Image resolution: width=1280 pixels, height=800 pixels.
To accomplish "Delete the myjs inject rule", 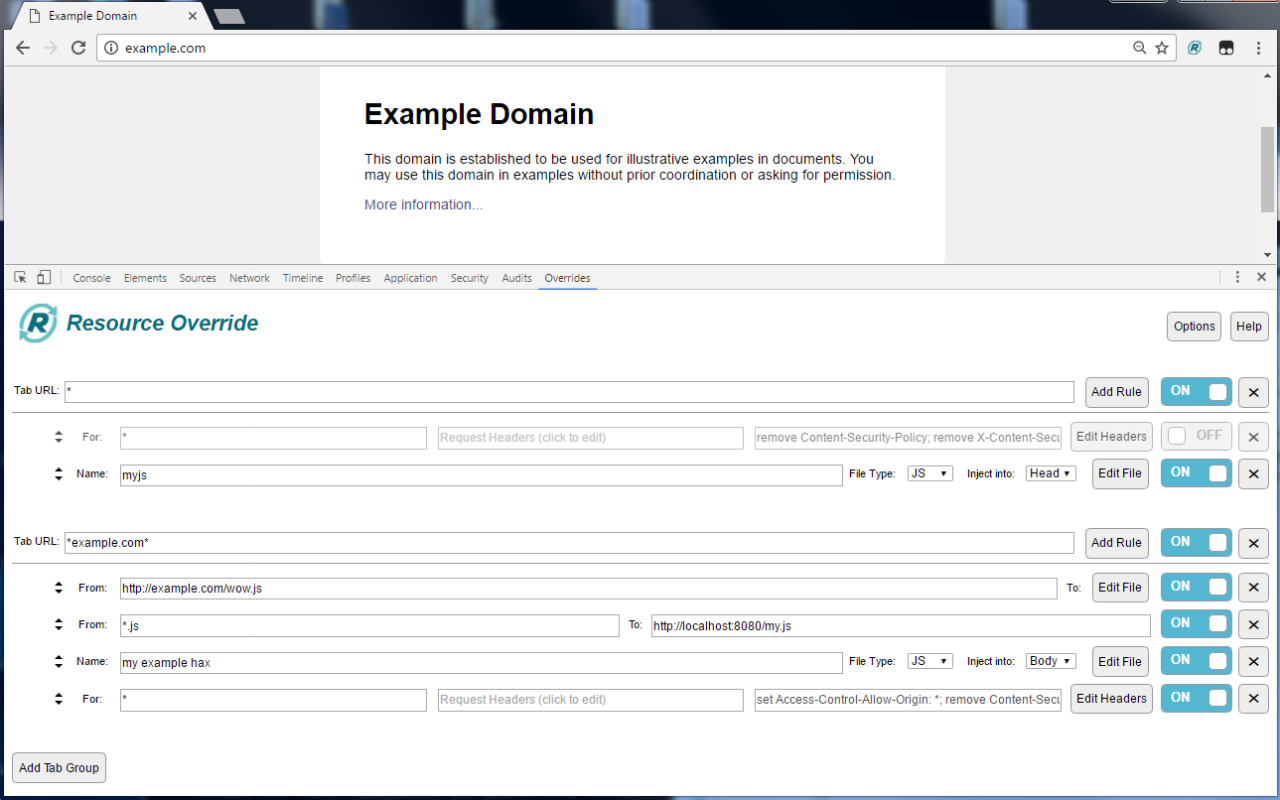I will (1253, 474).
